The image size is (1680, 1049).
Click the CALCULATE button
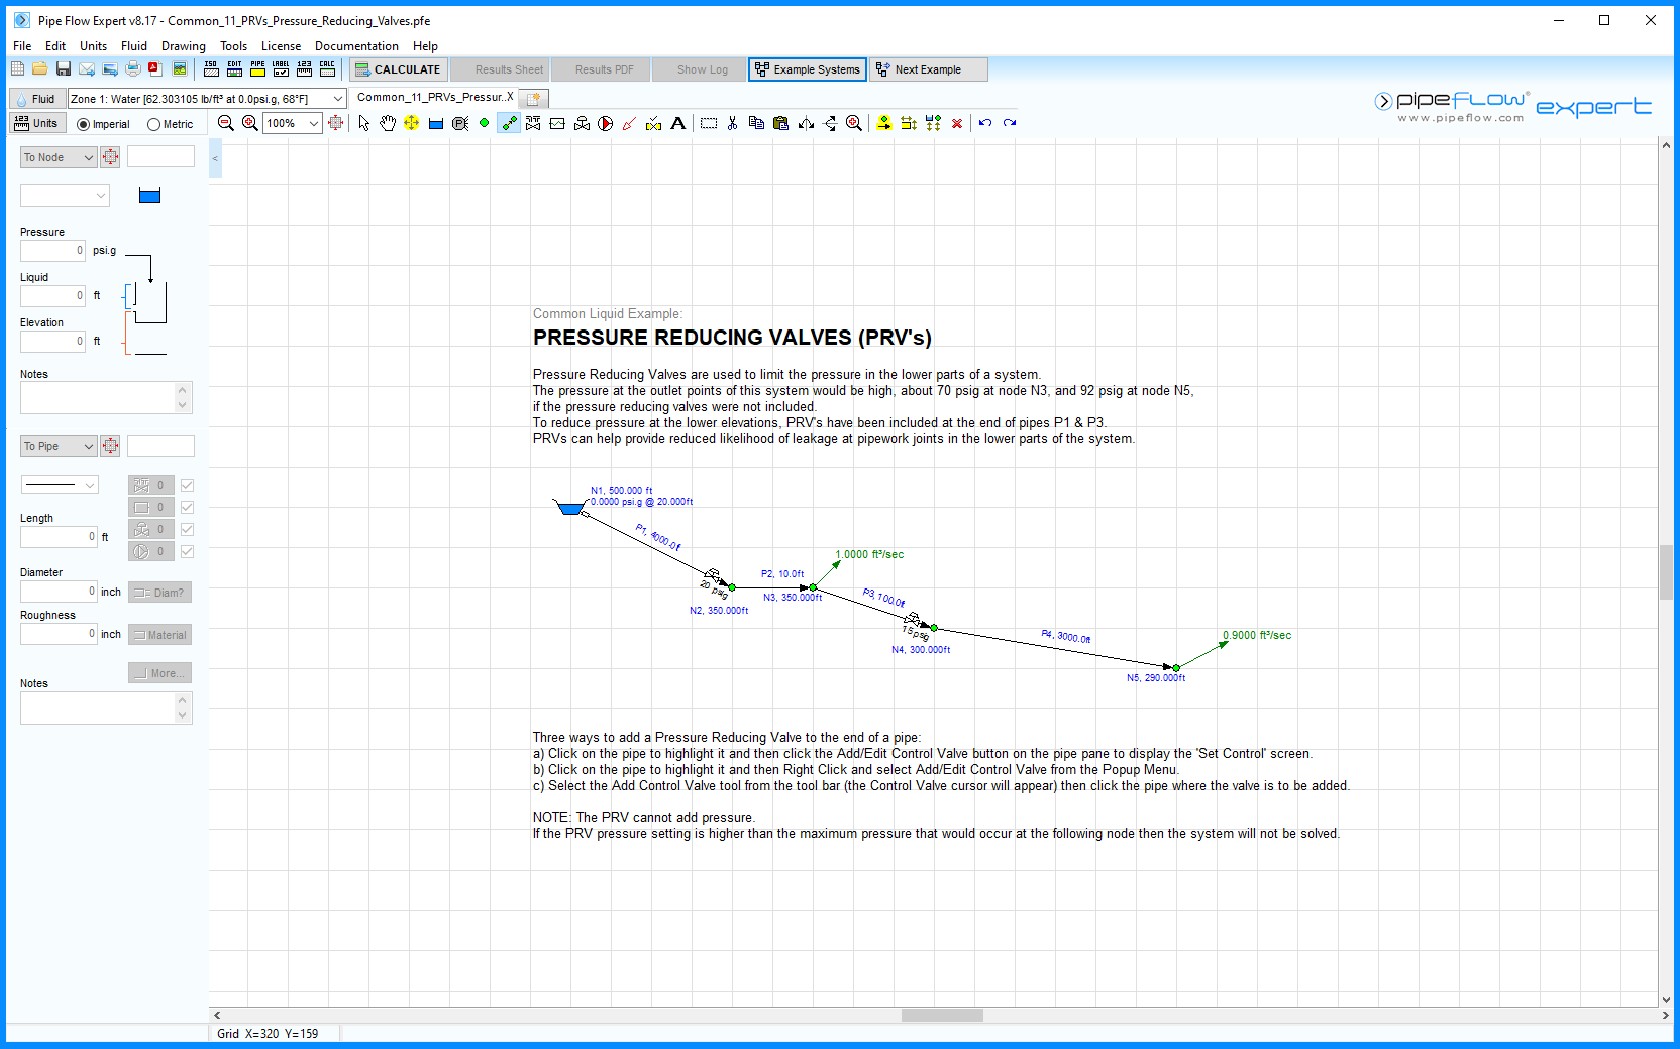[x=397, y=69]
